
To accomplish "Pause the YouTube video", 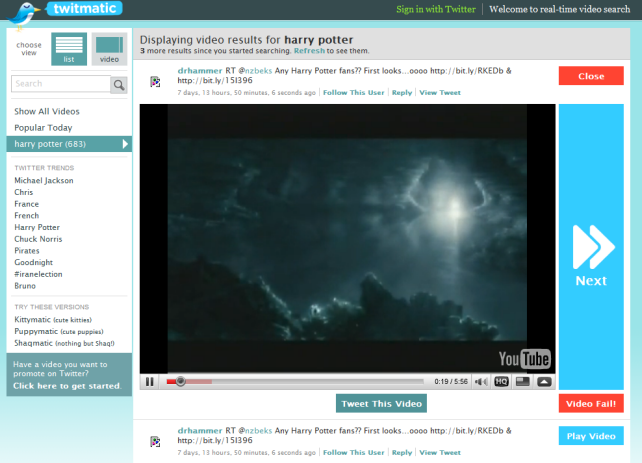I will [x=150, y=382].
